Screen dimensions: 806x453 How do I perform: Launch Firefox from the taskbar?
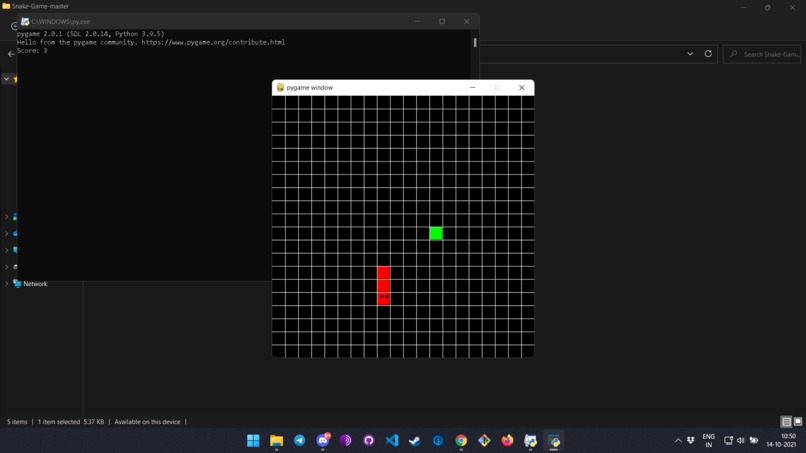pos(507,441)
